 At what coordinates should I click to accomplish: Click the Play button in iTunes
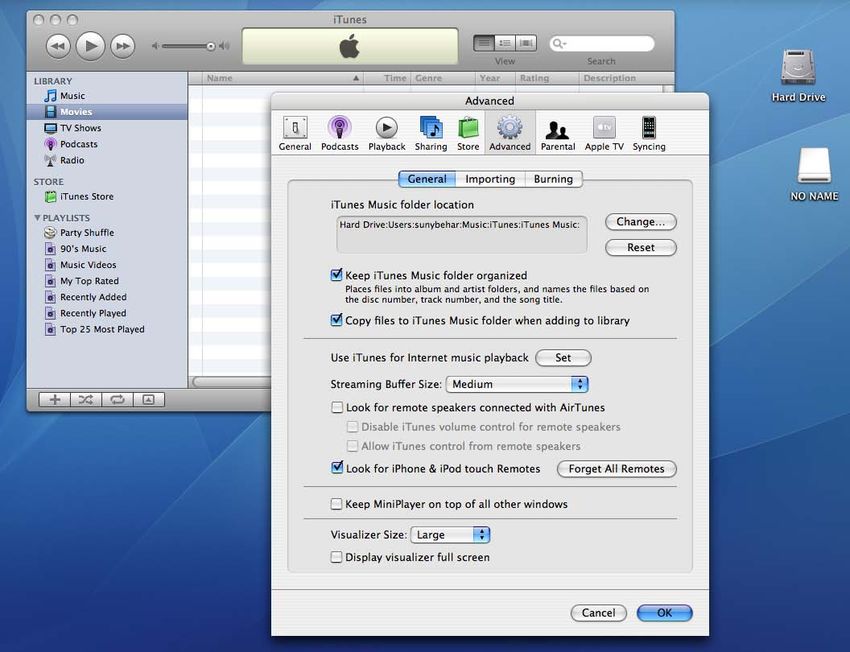coord(91,46)
